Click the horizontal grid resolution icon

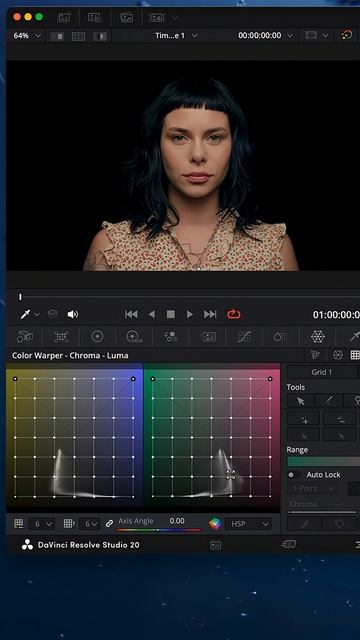click(x=19, y=523)
